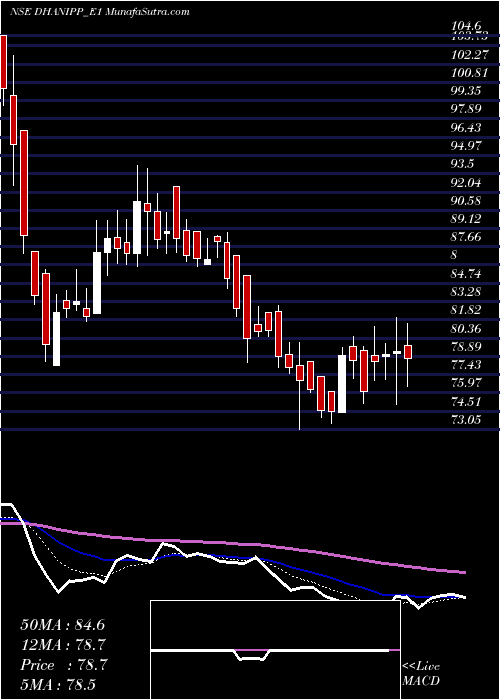Click the 50MA : 84.6 readout
500x700 pixels.
pos(63,625)
